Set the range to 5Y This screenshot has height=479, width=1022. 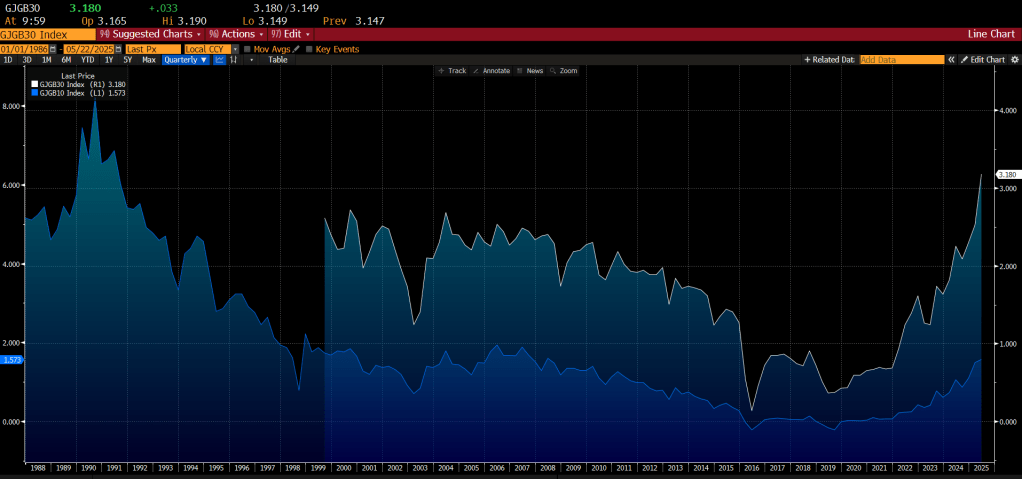(x=127, y=60)
